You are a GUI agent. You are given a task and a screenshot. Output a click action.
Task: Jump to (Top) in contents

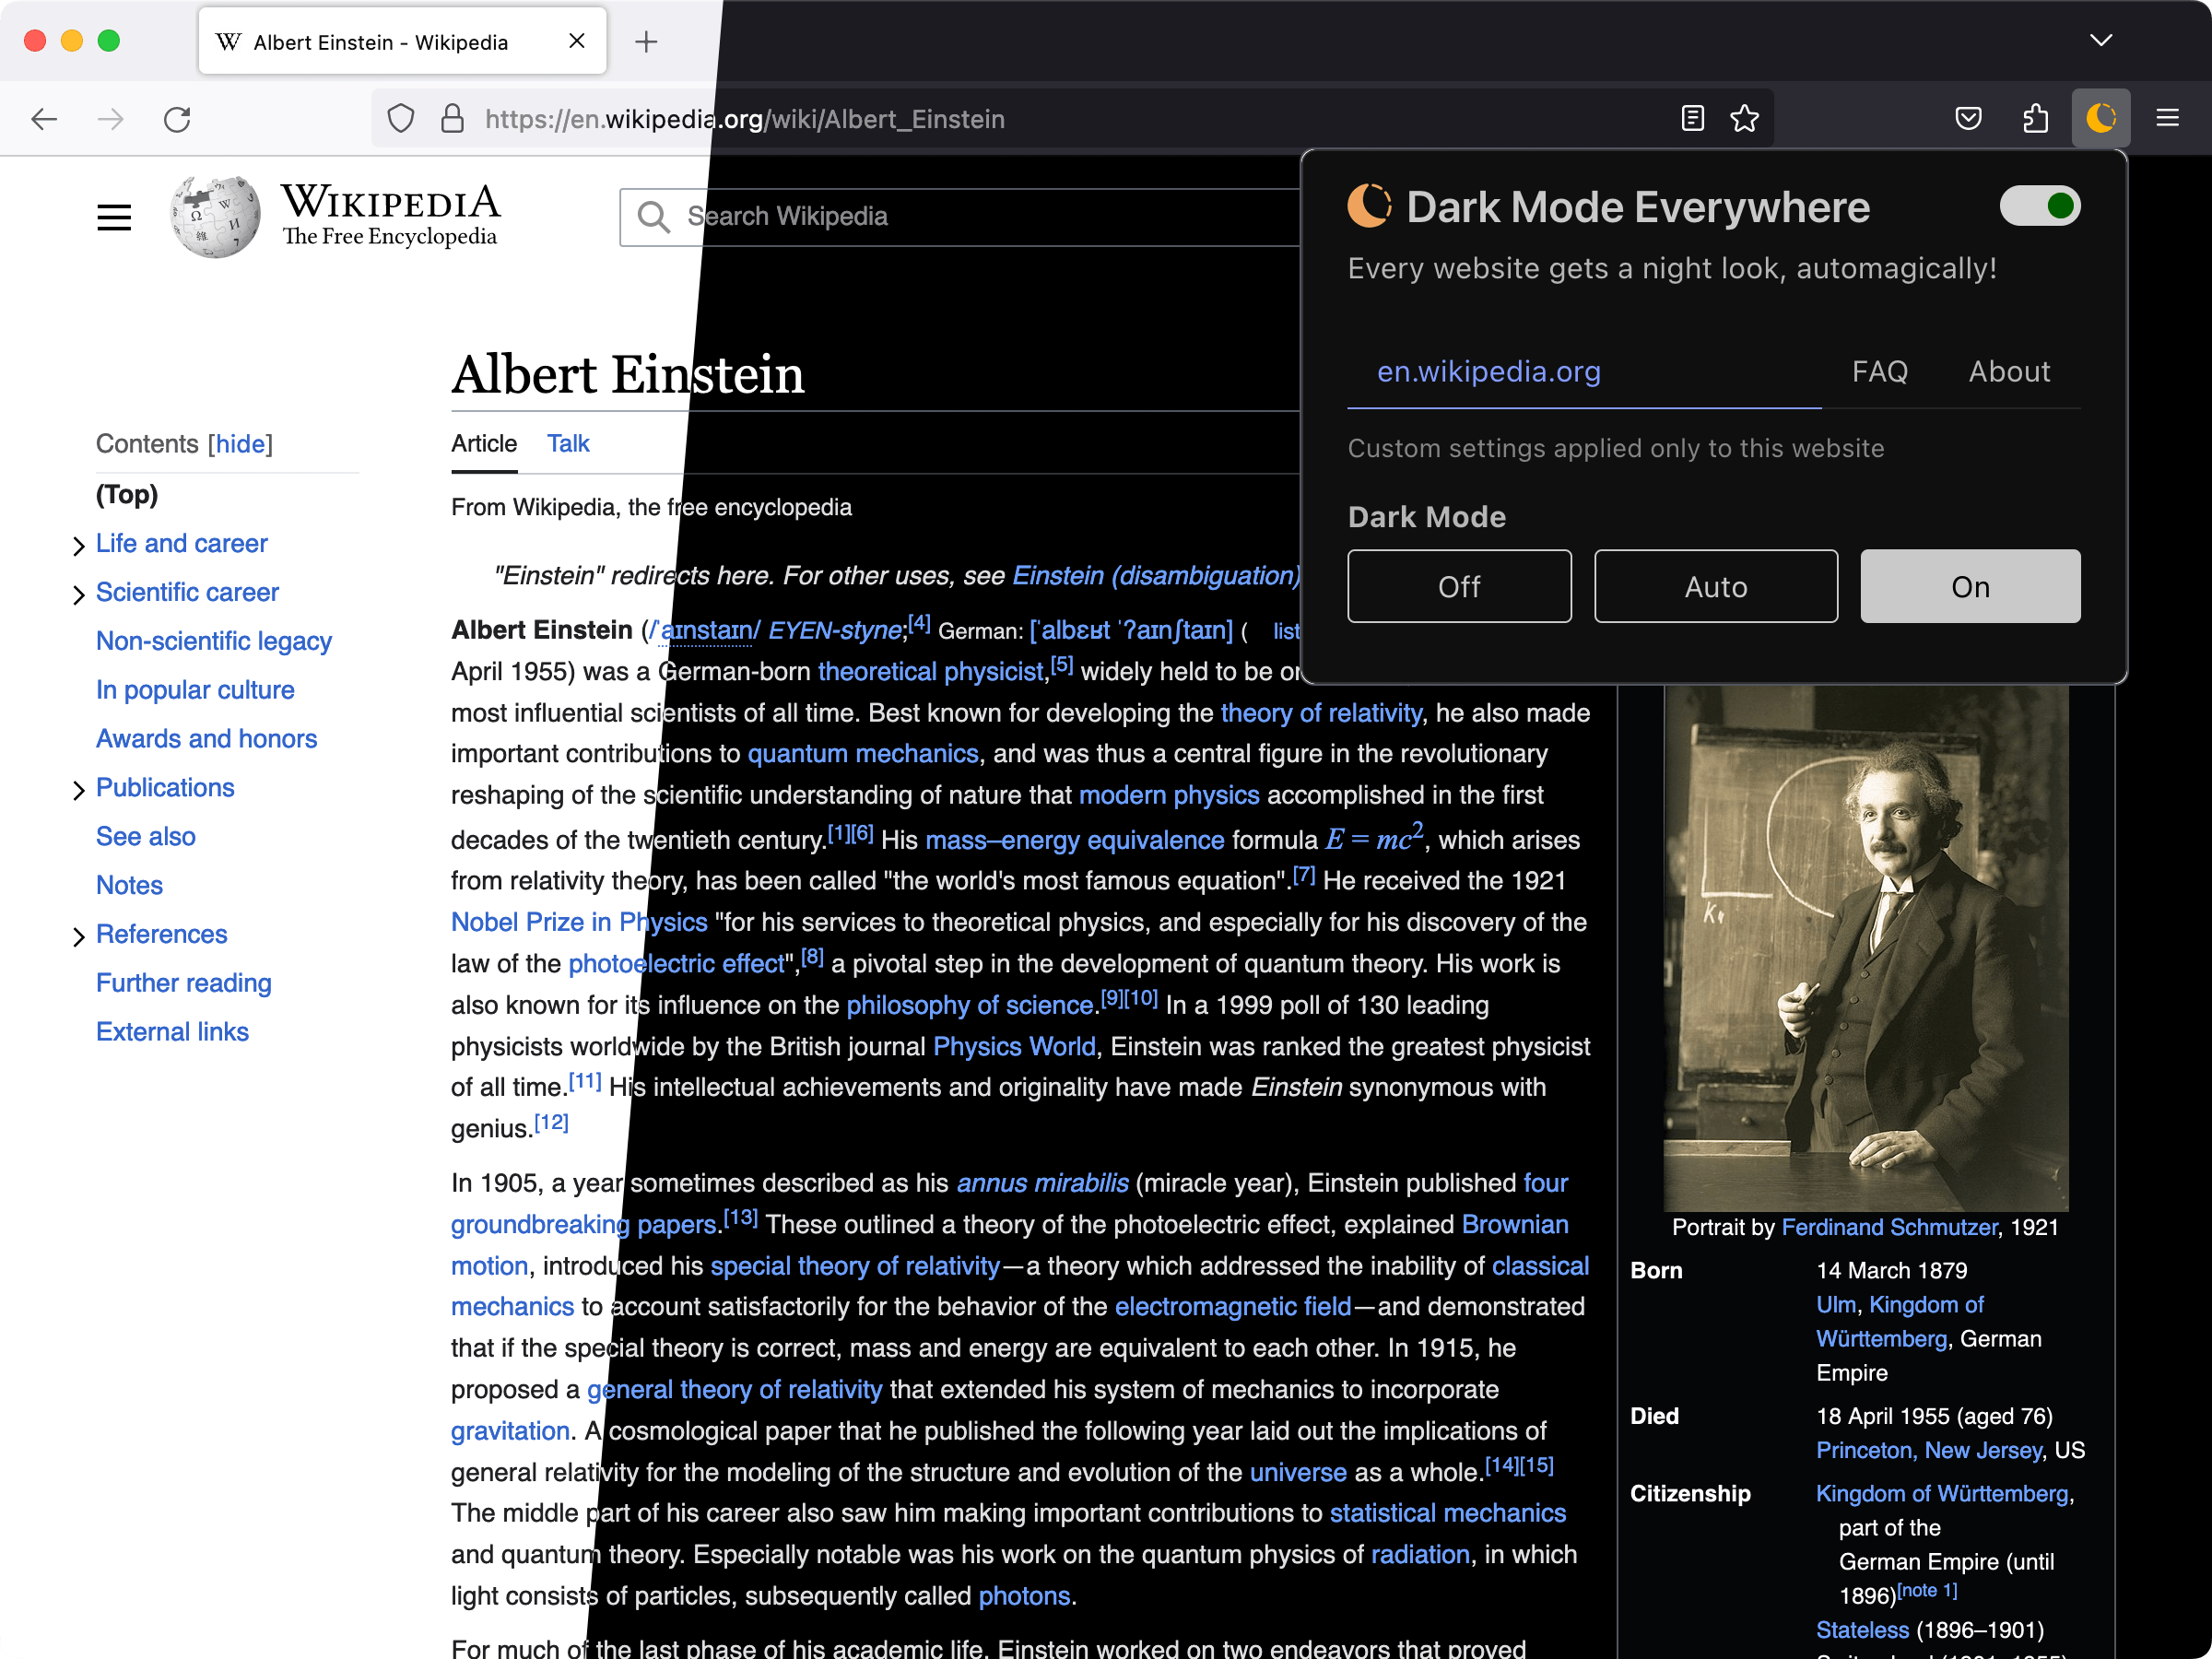127,494
